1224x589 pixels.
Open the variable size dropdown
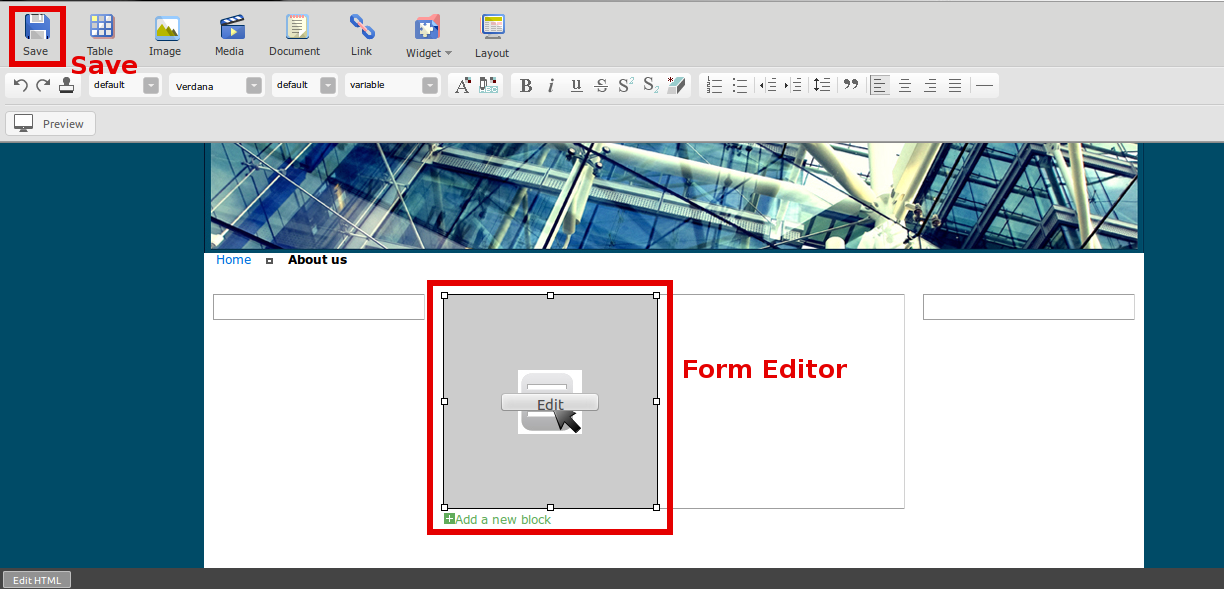(x=430, y=86)
